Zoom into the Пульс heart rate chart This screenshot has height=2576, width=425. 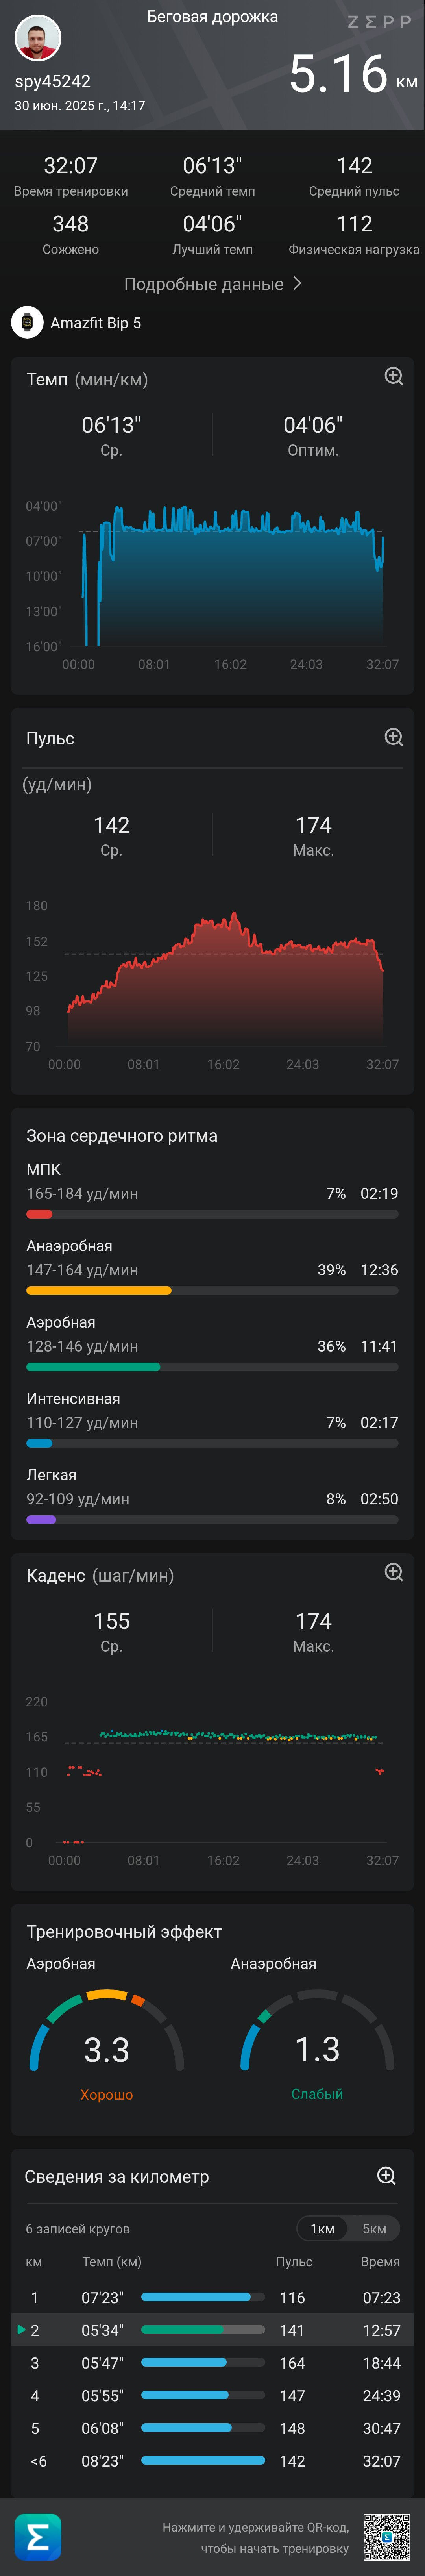(x=394, y=737)
